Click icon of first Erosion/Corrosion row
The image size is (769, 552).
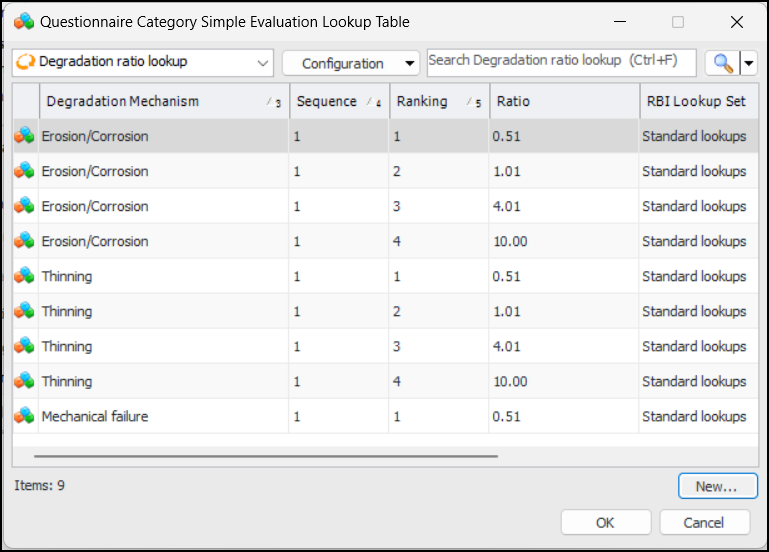(x=24, y=136)
